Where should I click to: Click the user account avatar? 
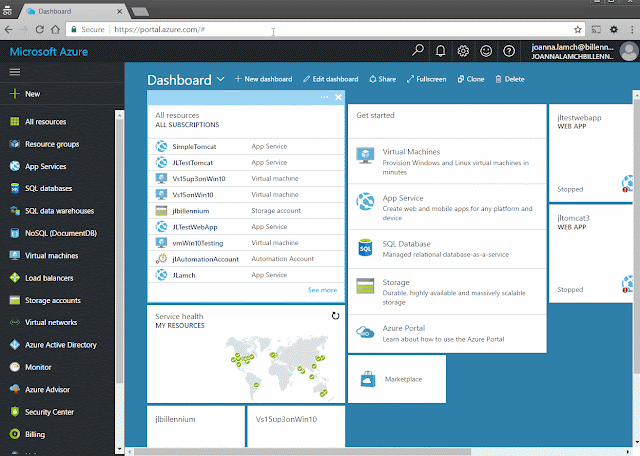(x=629, y=51)
